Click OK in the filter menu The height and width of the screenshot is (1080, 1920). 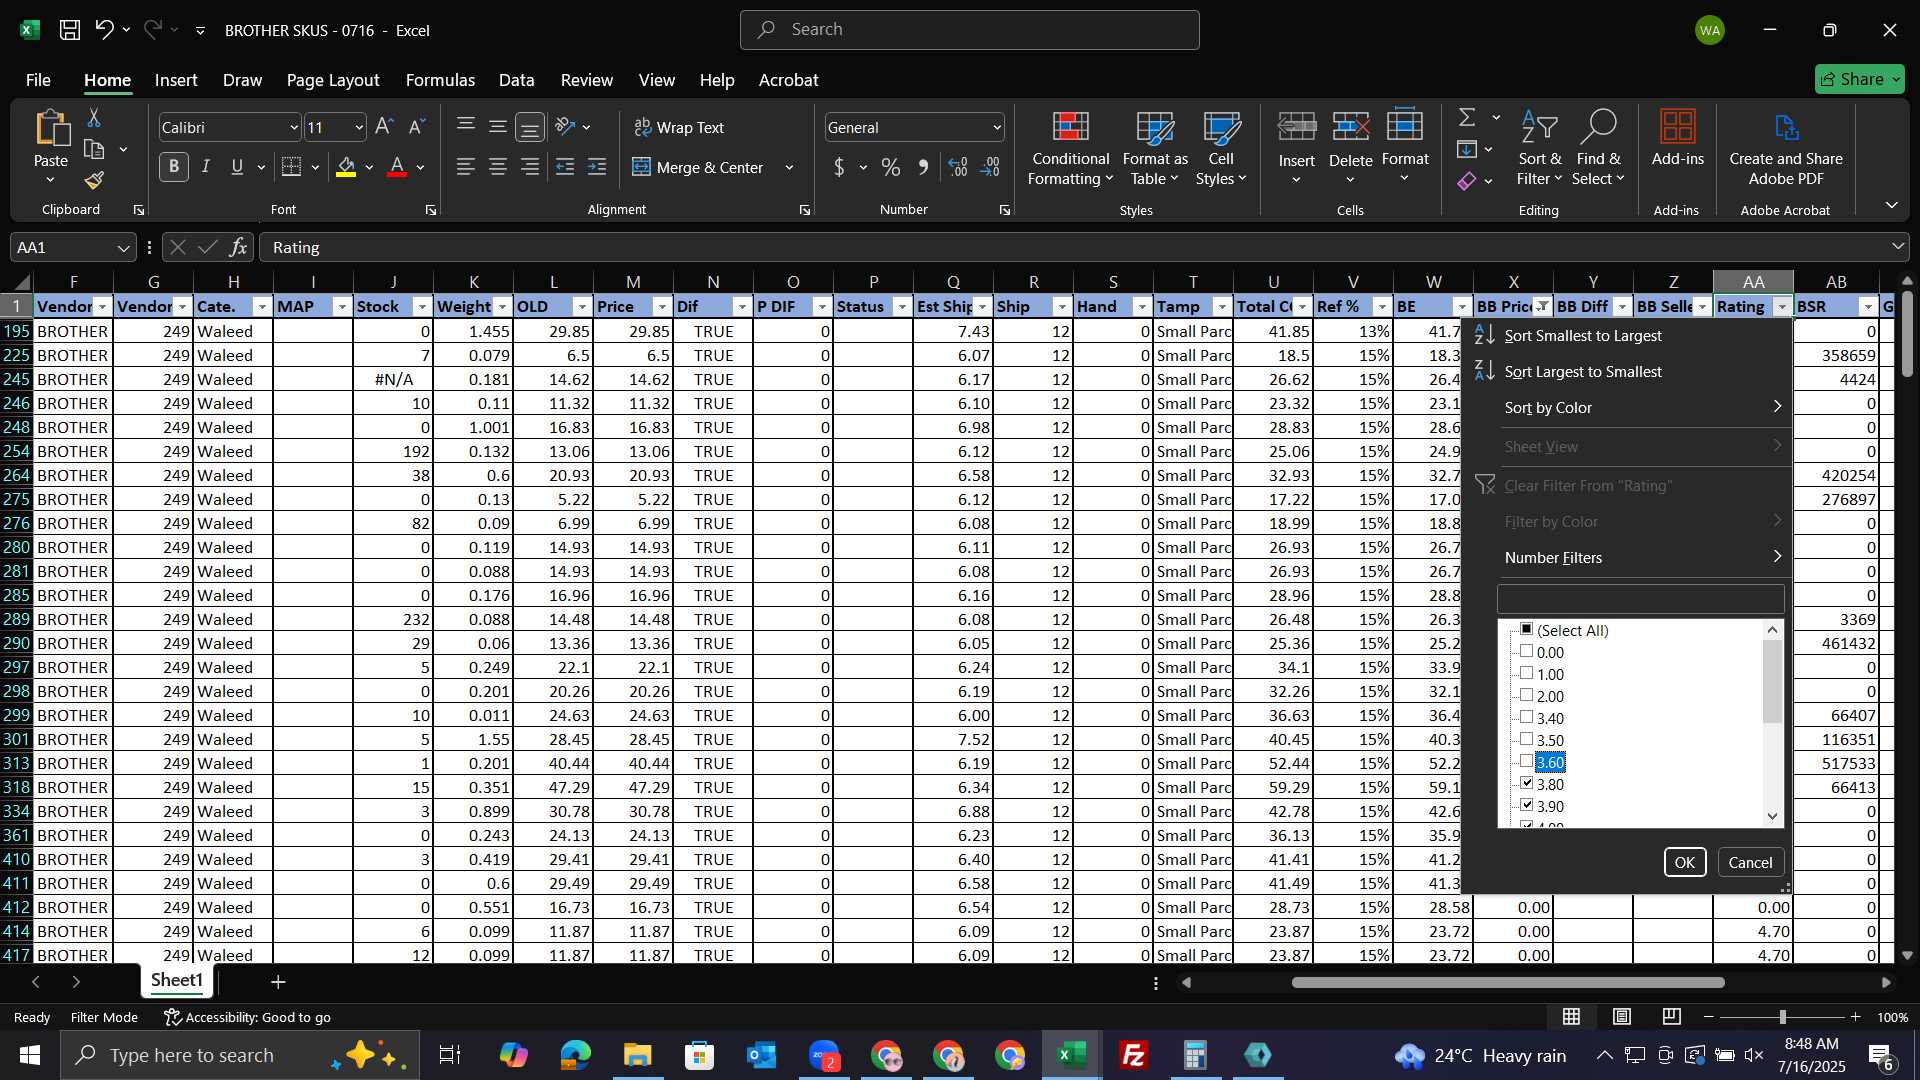(1685, 862)
